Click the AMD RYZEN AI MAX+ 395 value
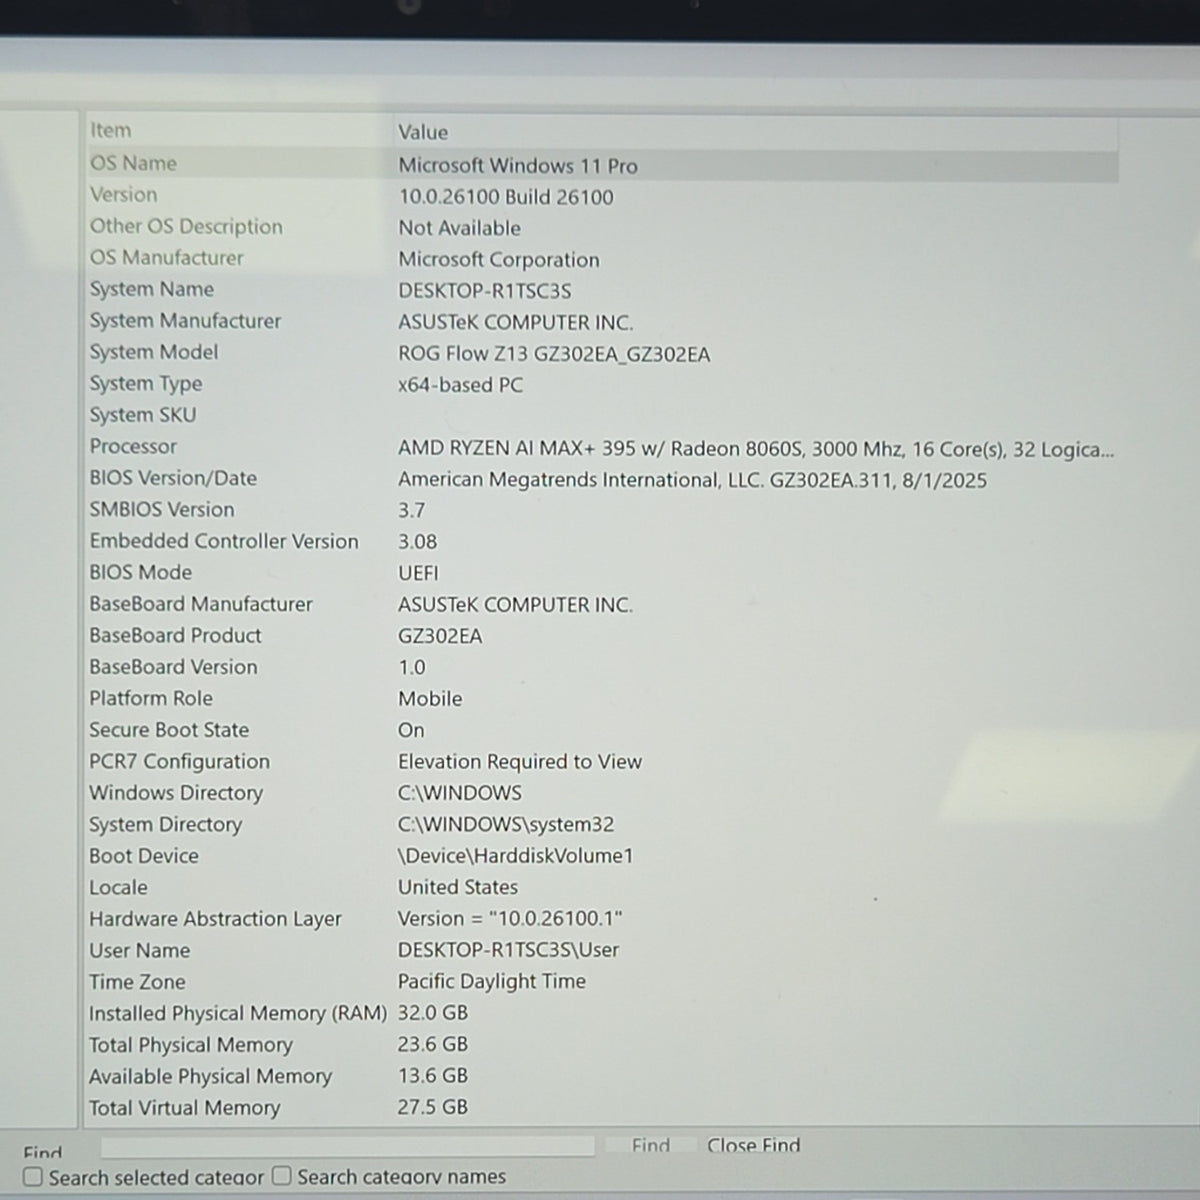 [756, 449]
